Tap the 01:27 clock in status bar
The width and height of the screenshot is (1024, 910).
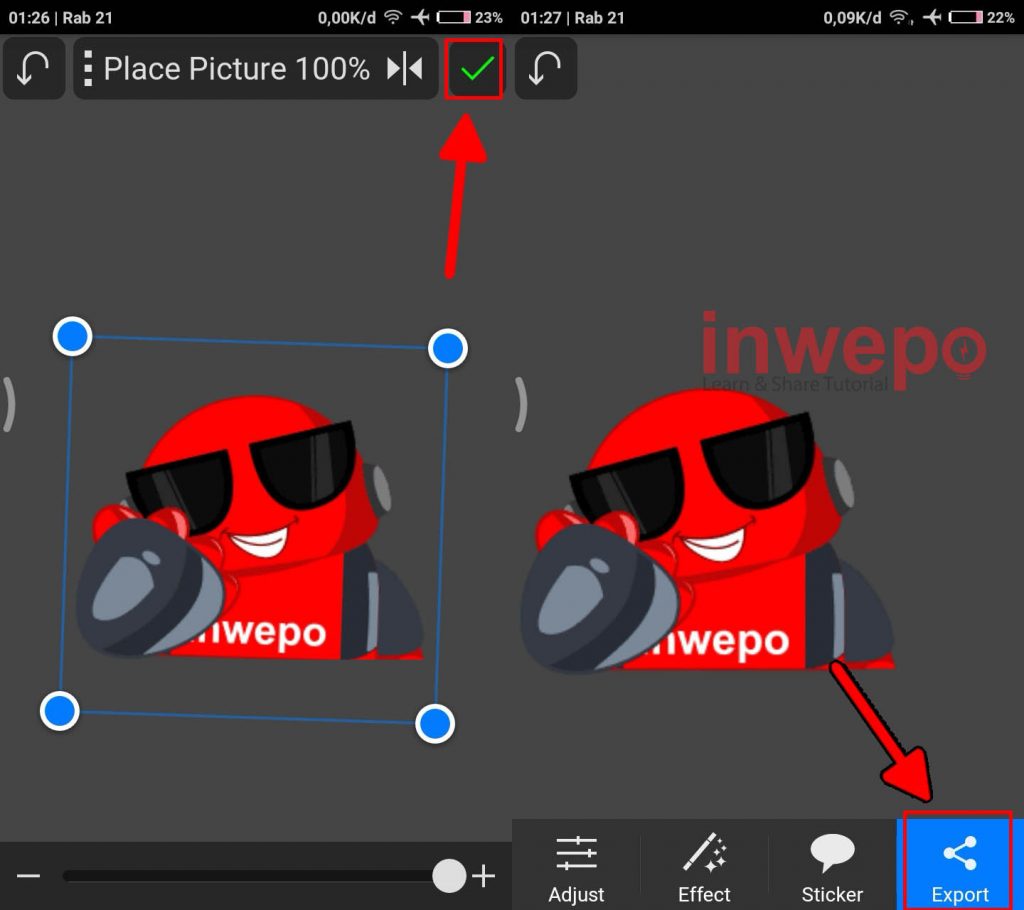(x=541, y=18)
